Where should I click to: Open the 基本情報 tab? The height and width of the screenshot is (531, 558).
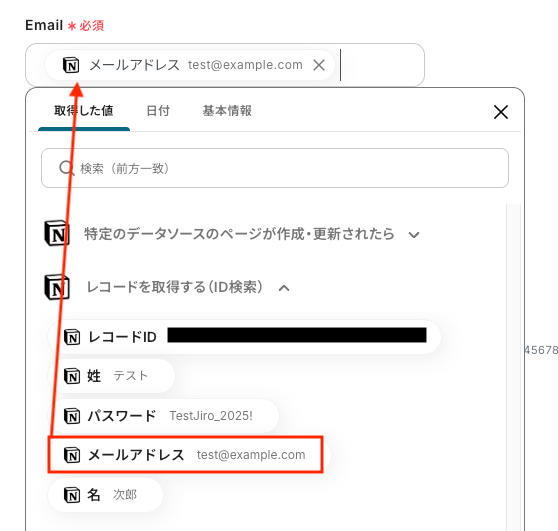click(227, 111)
